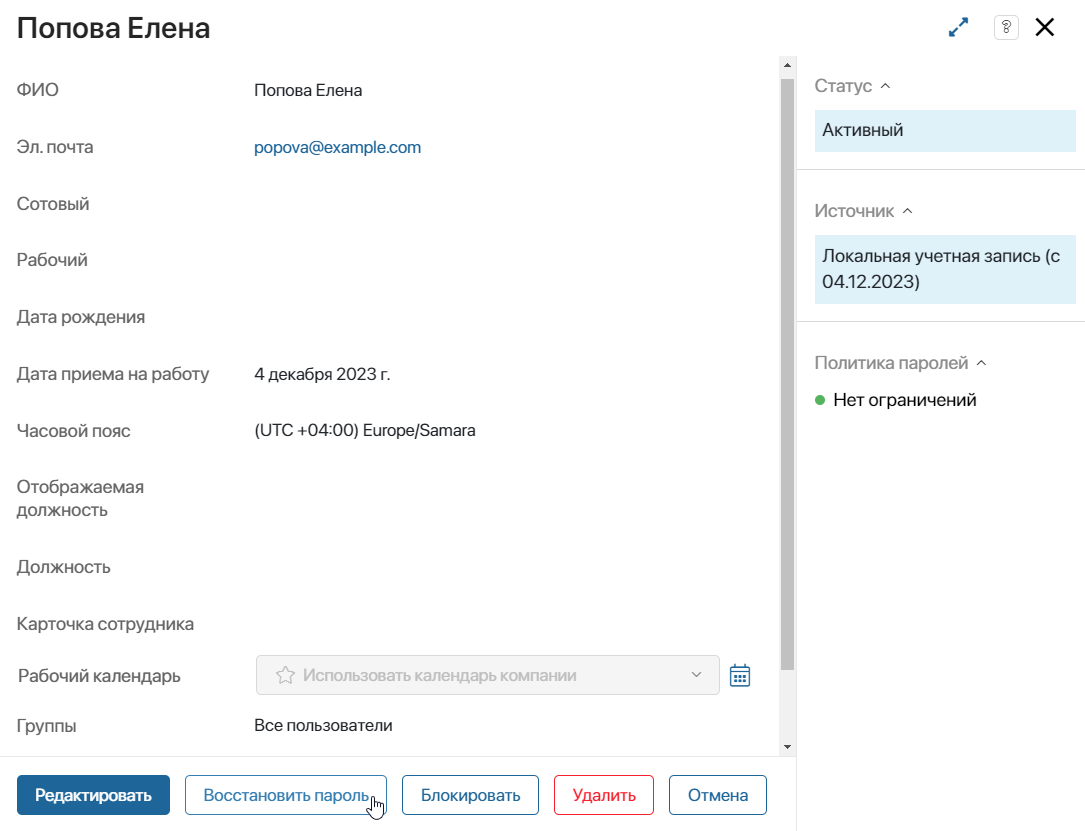Click the Отображаемая должность label

point(80,498)
